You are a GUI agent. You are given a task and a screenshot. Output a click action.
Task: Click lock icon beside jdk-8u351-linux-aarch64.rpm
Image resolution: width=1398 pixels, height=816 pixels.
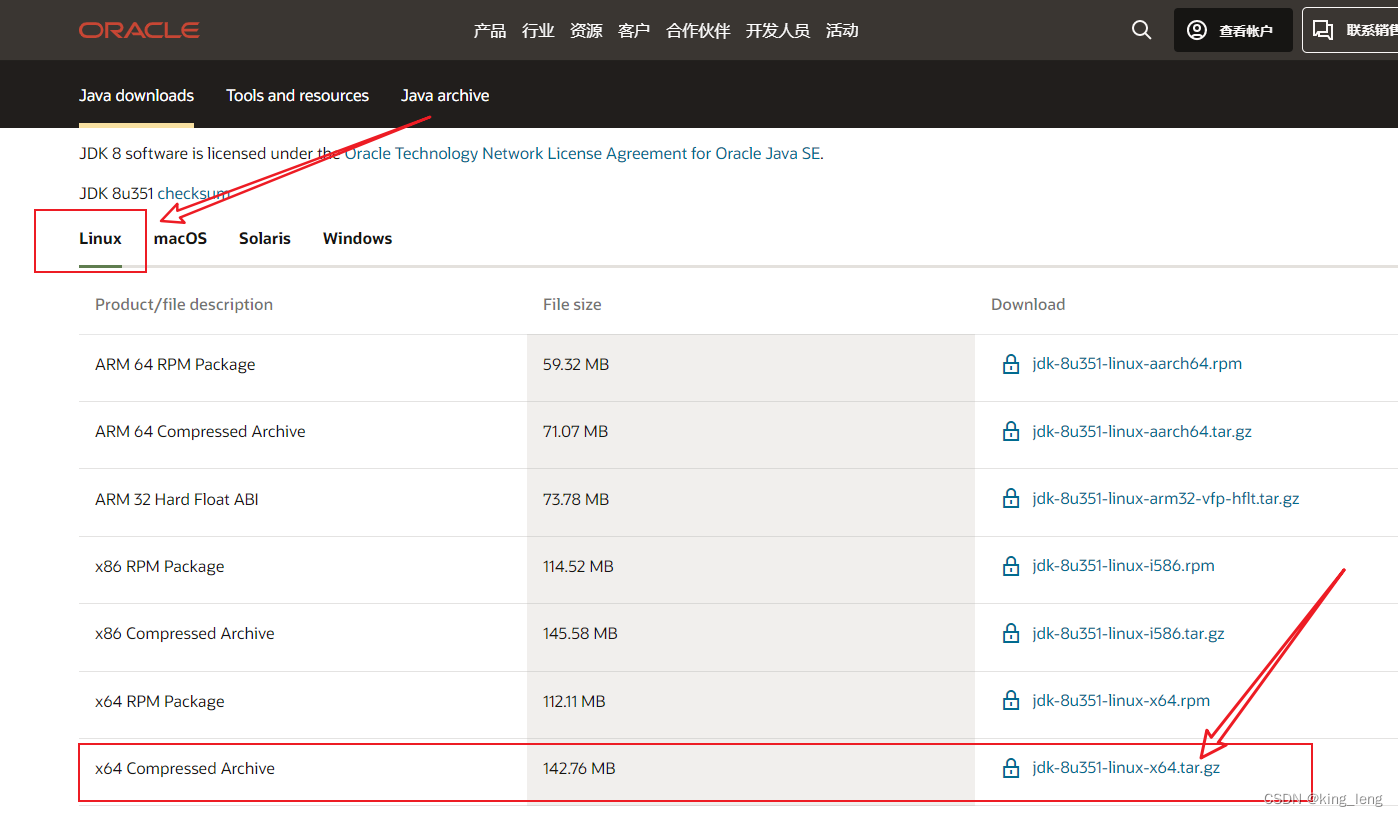pos(1011,364)
